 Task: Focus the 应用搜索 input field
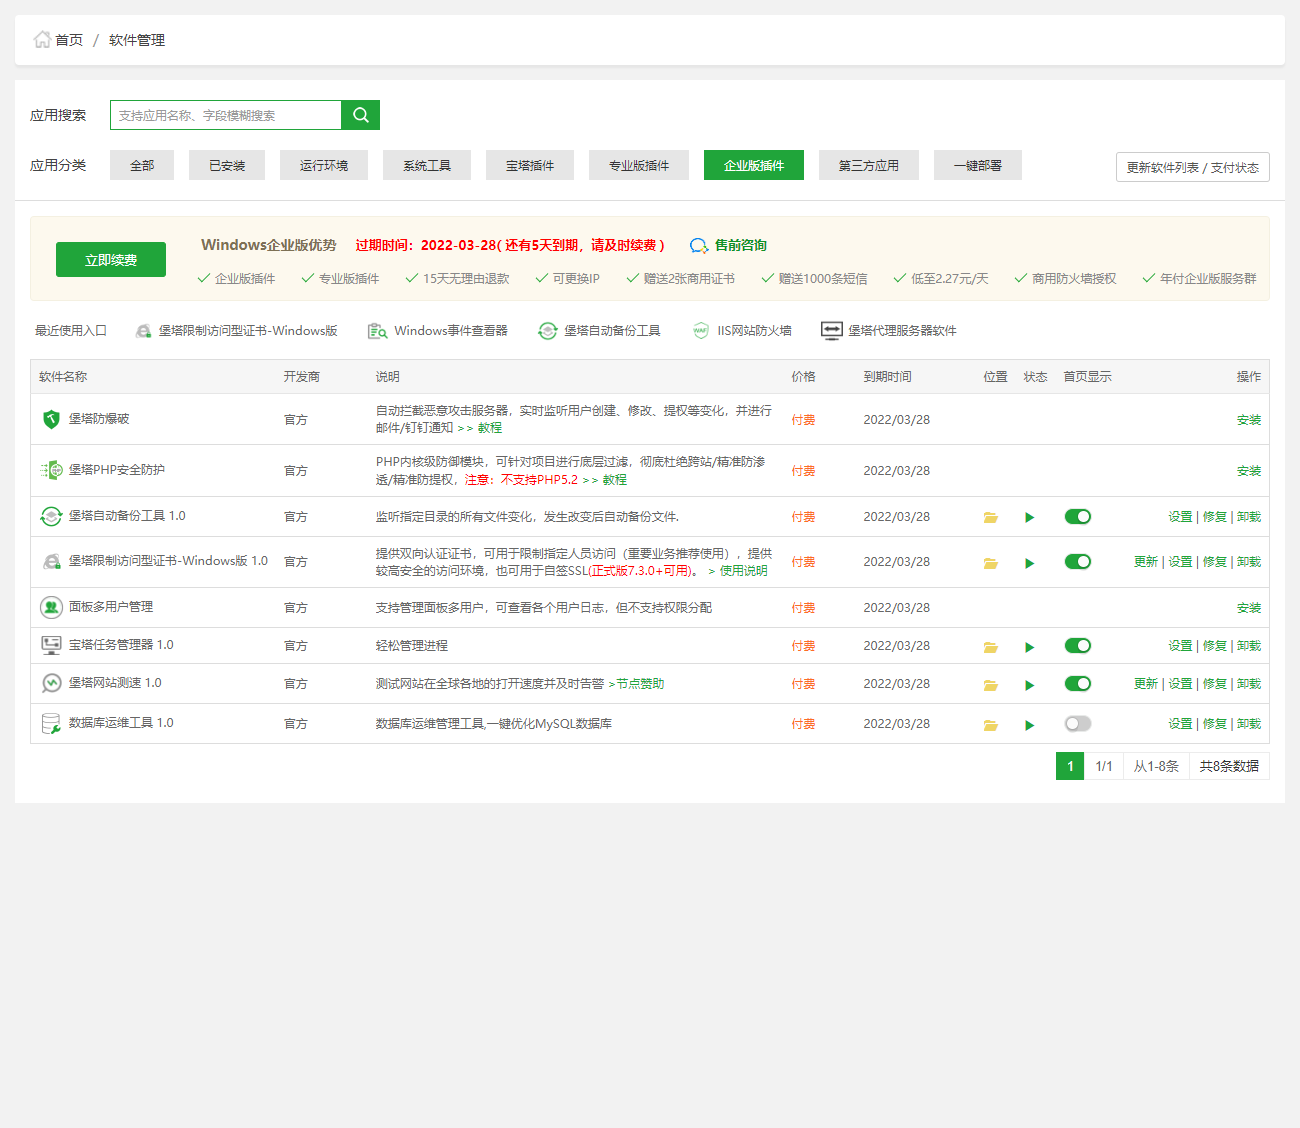[226, 115]
